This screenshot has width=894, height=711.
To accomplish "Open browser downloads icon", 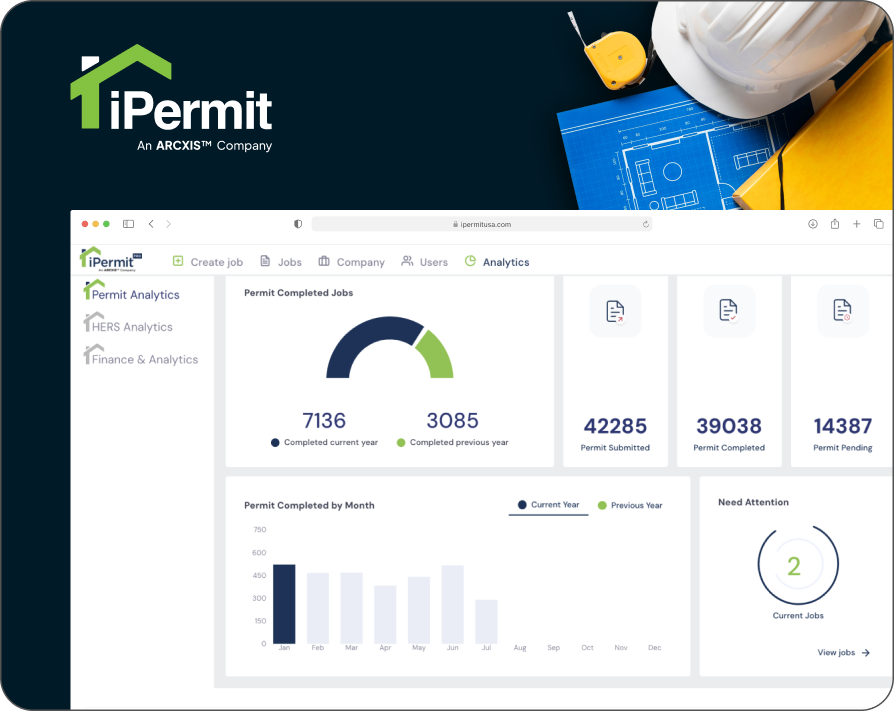I will click(x=812, y=224).
